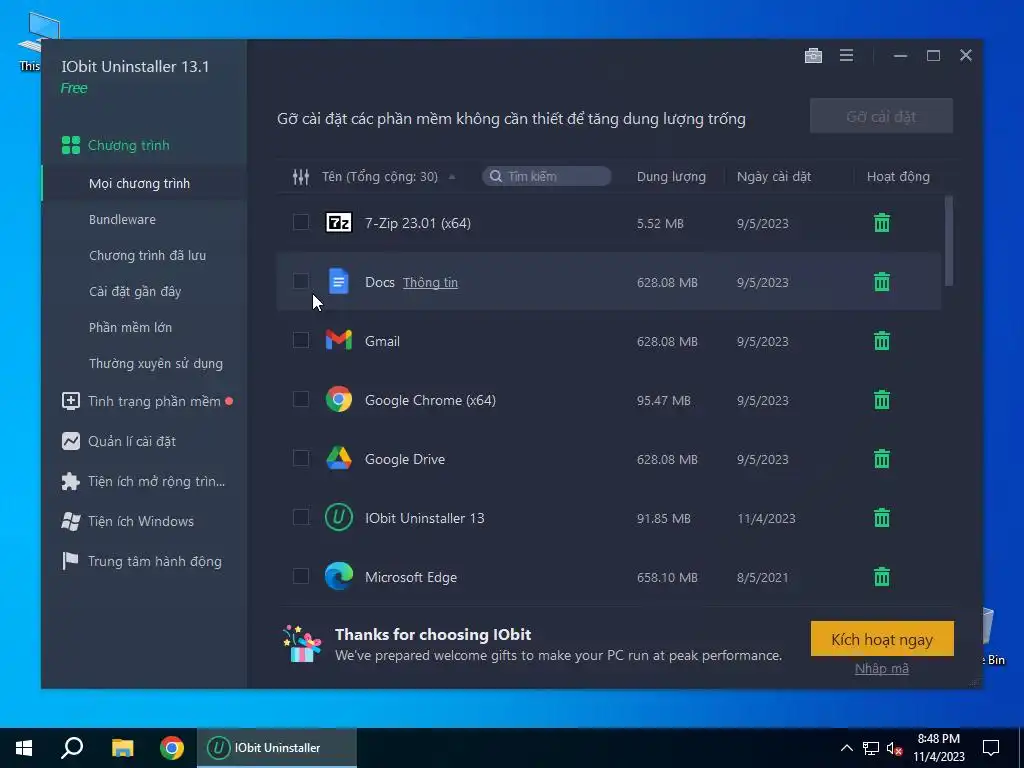The height and width of the screenshot is (768, 1024).
Task: Check the box for 7-Zip 23.01 (x64)
Action: pyautogui.click(x=300, y=222)
